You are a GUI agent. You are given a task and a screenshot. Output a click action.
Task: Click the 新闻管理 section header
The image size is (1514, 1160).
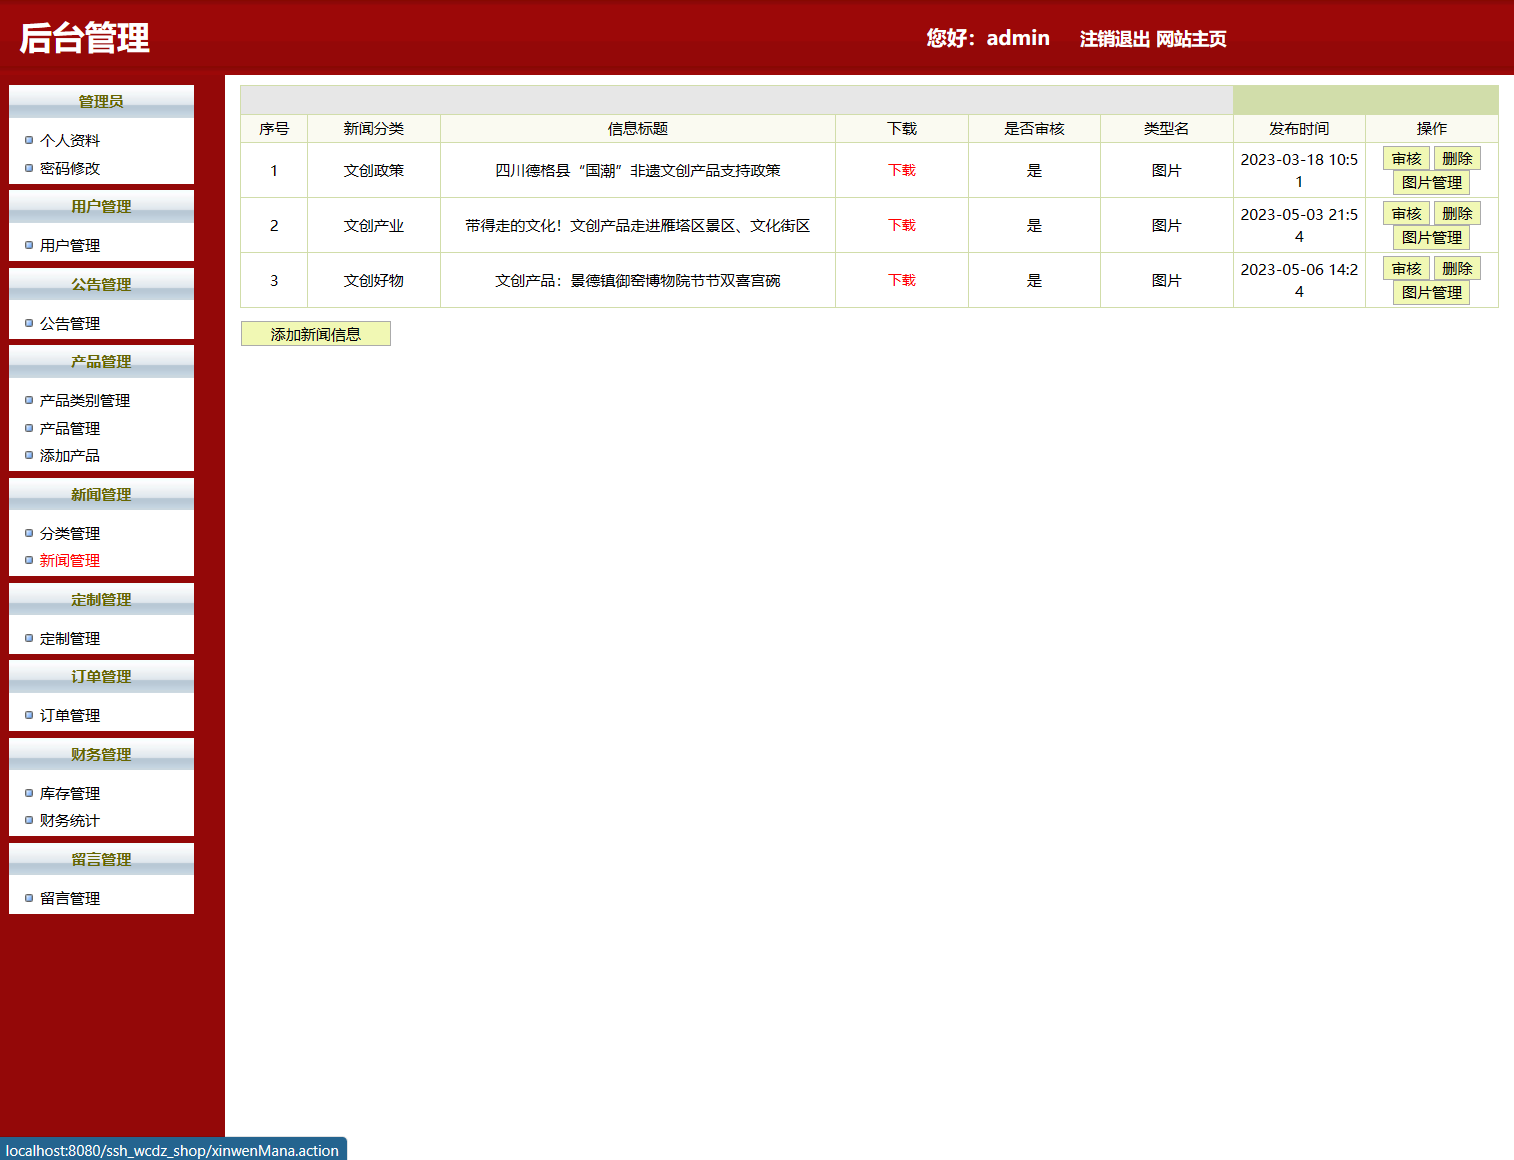(101, 495)
